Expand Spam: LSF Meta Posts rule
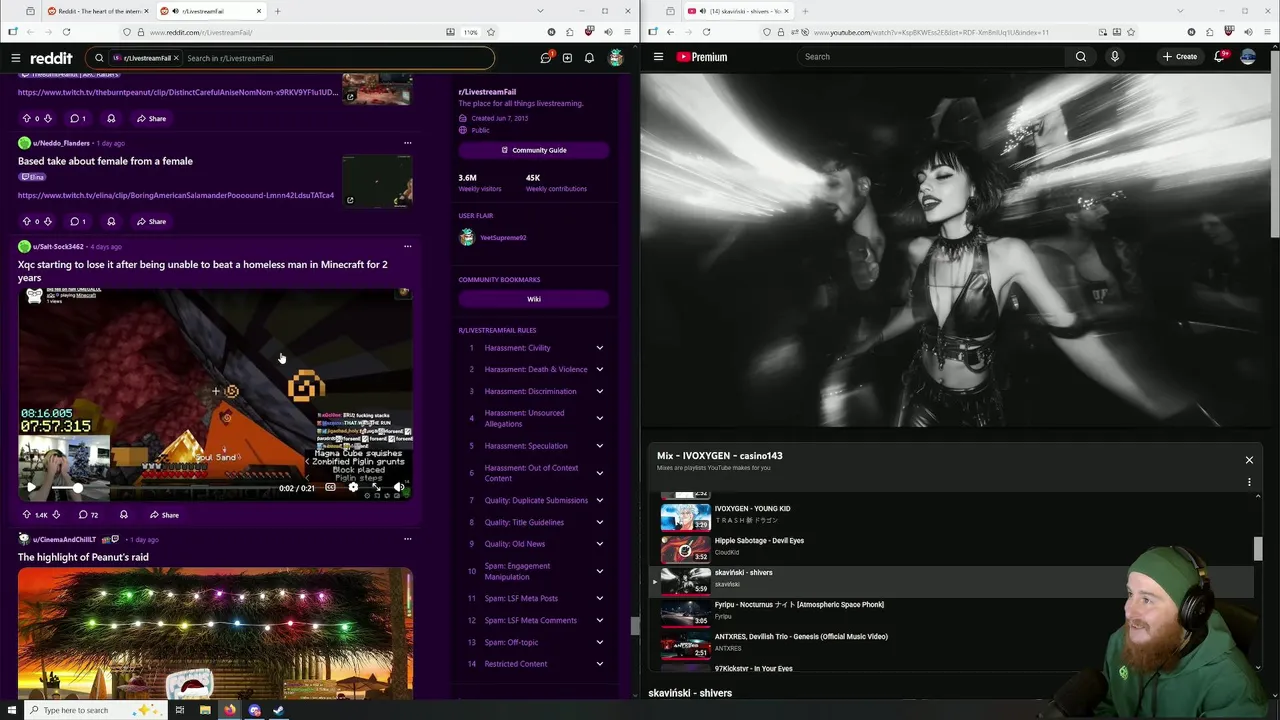The image size is (1280, 720). tap(600, 598)
